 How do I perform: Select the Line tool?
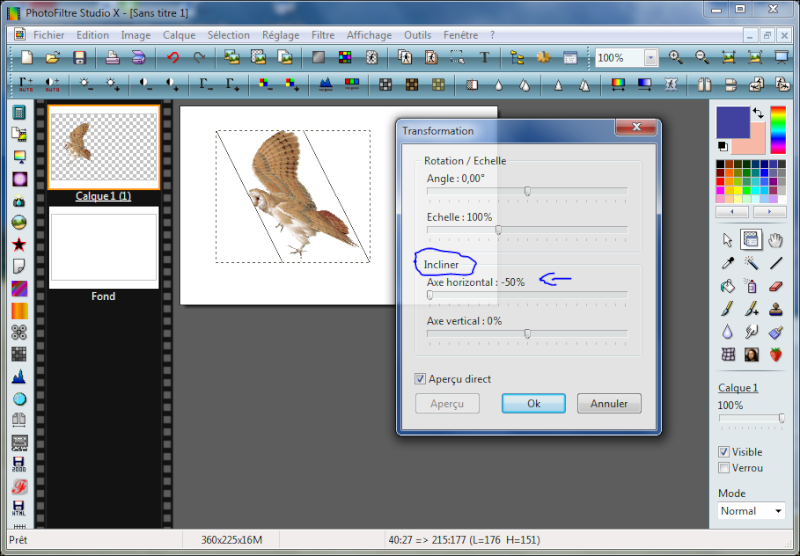pyautogui.click(x=776, y=263)
